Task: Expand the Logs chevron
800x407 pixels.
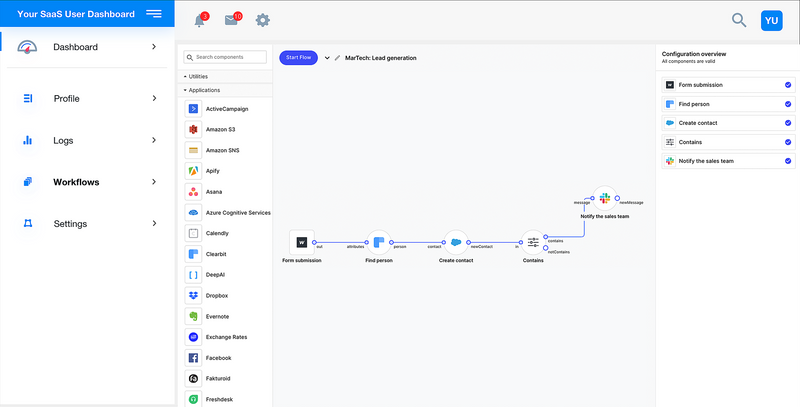Action: [x=154, y=140]
